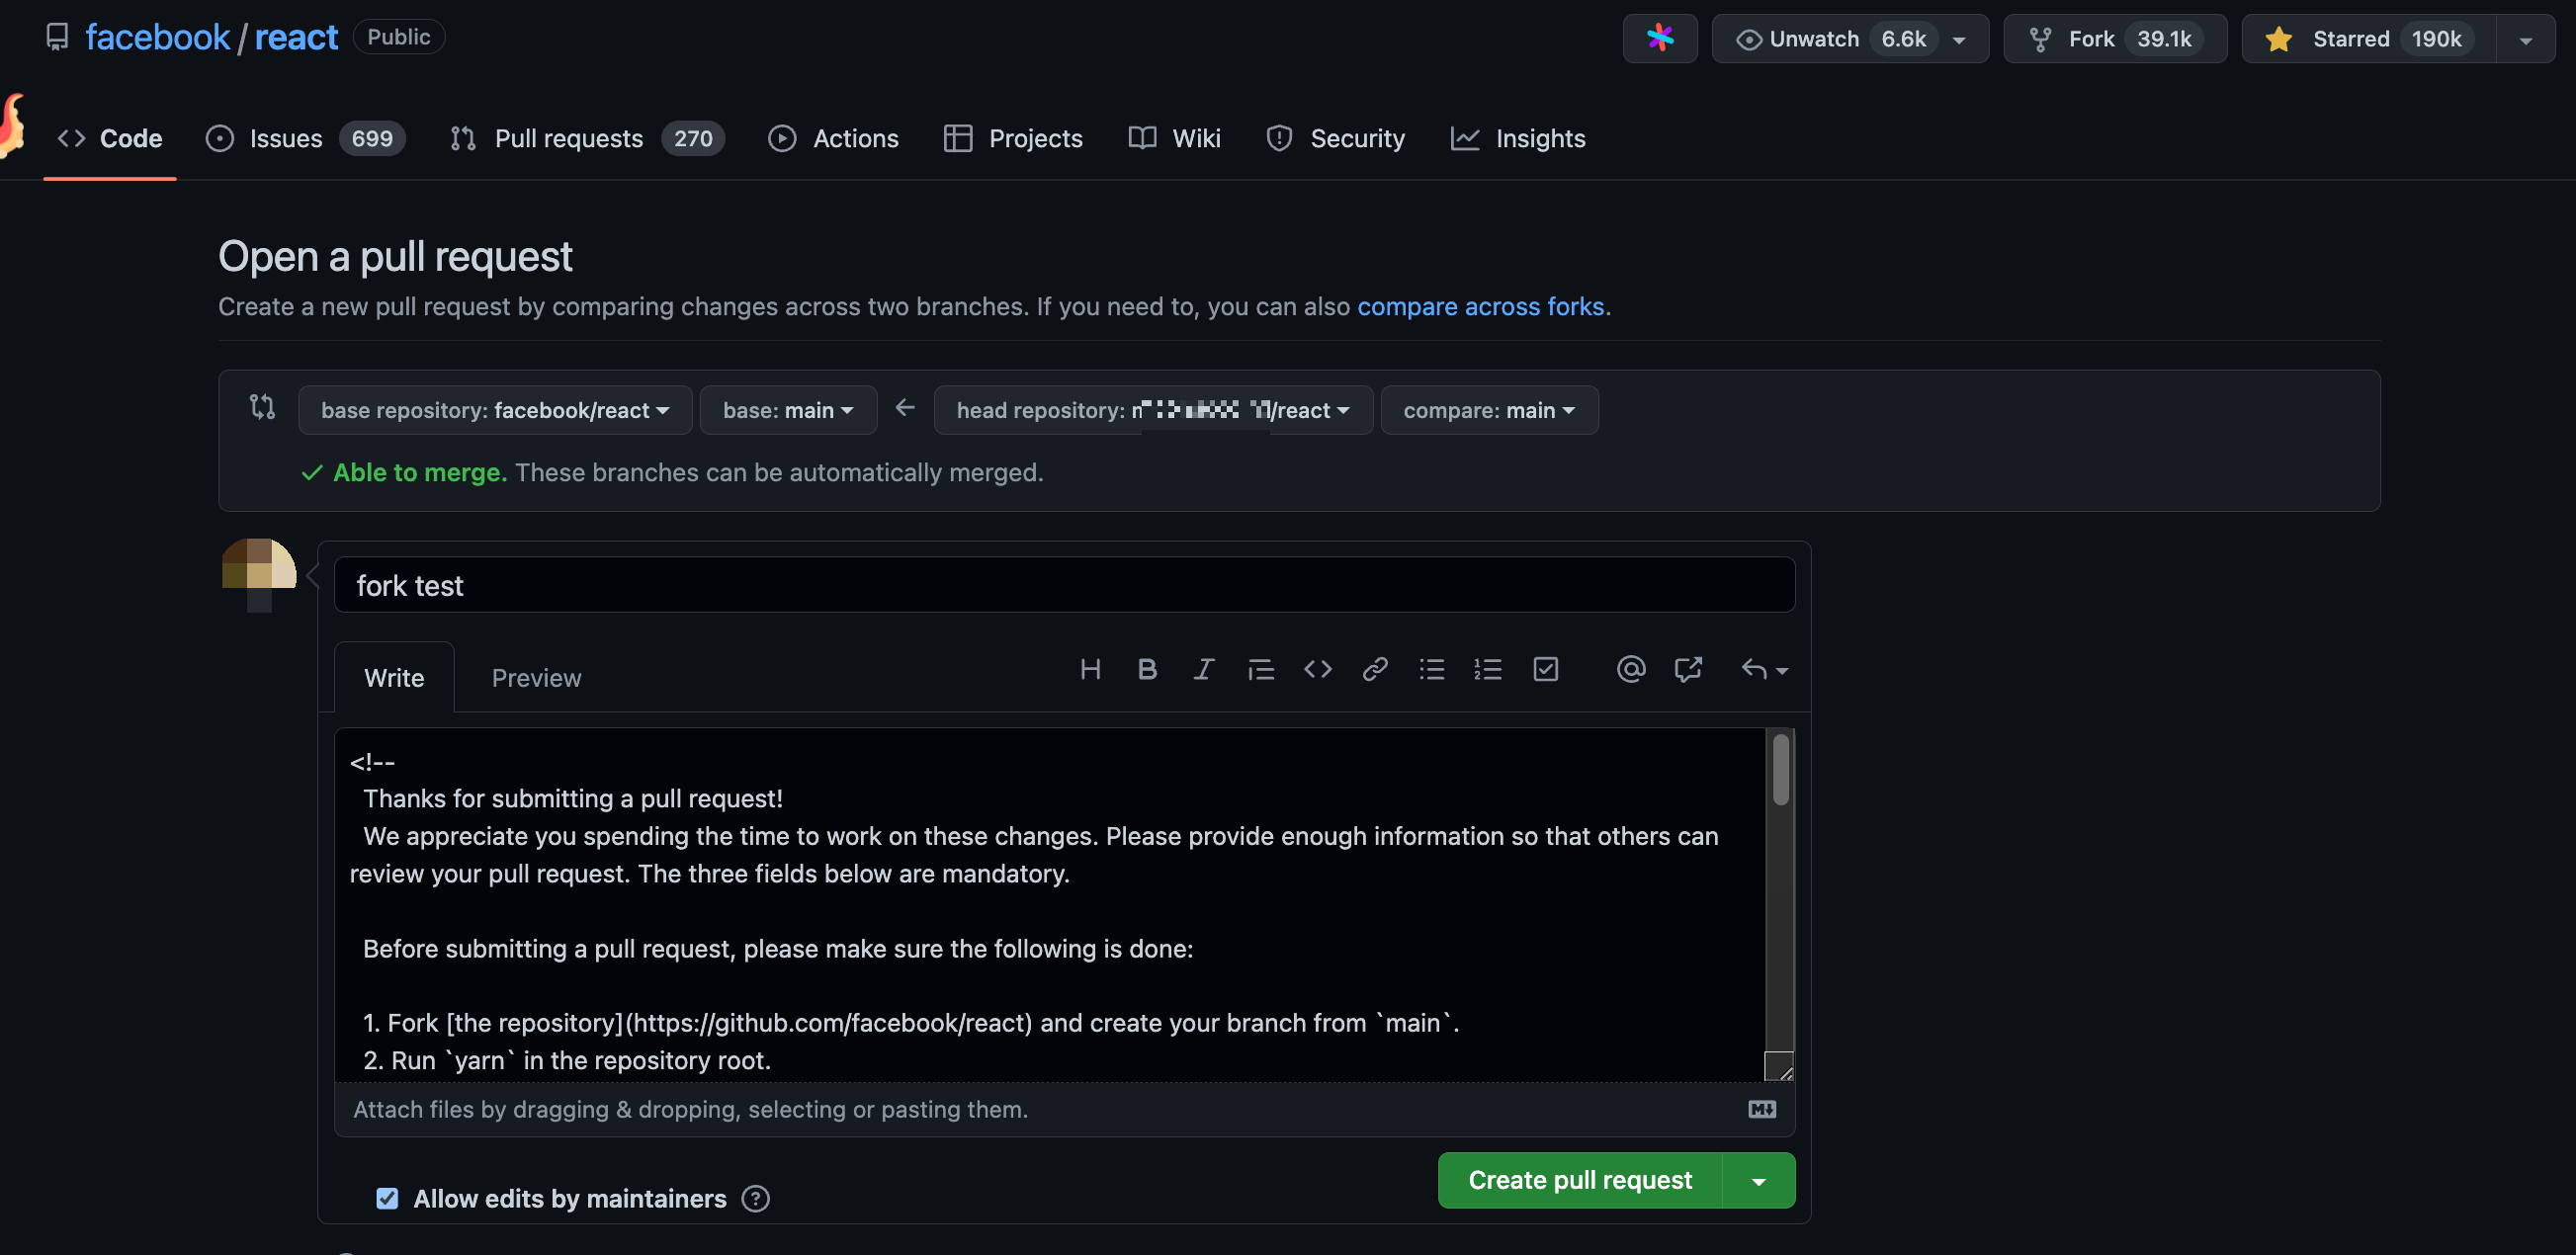2576x1255 pixels.
Task: Toggle bold text formatting icon
Action: (1147, 669)
